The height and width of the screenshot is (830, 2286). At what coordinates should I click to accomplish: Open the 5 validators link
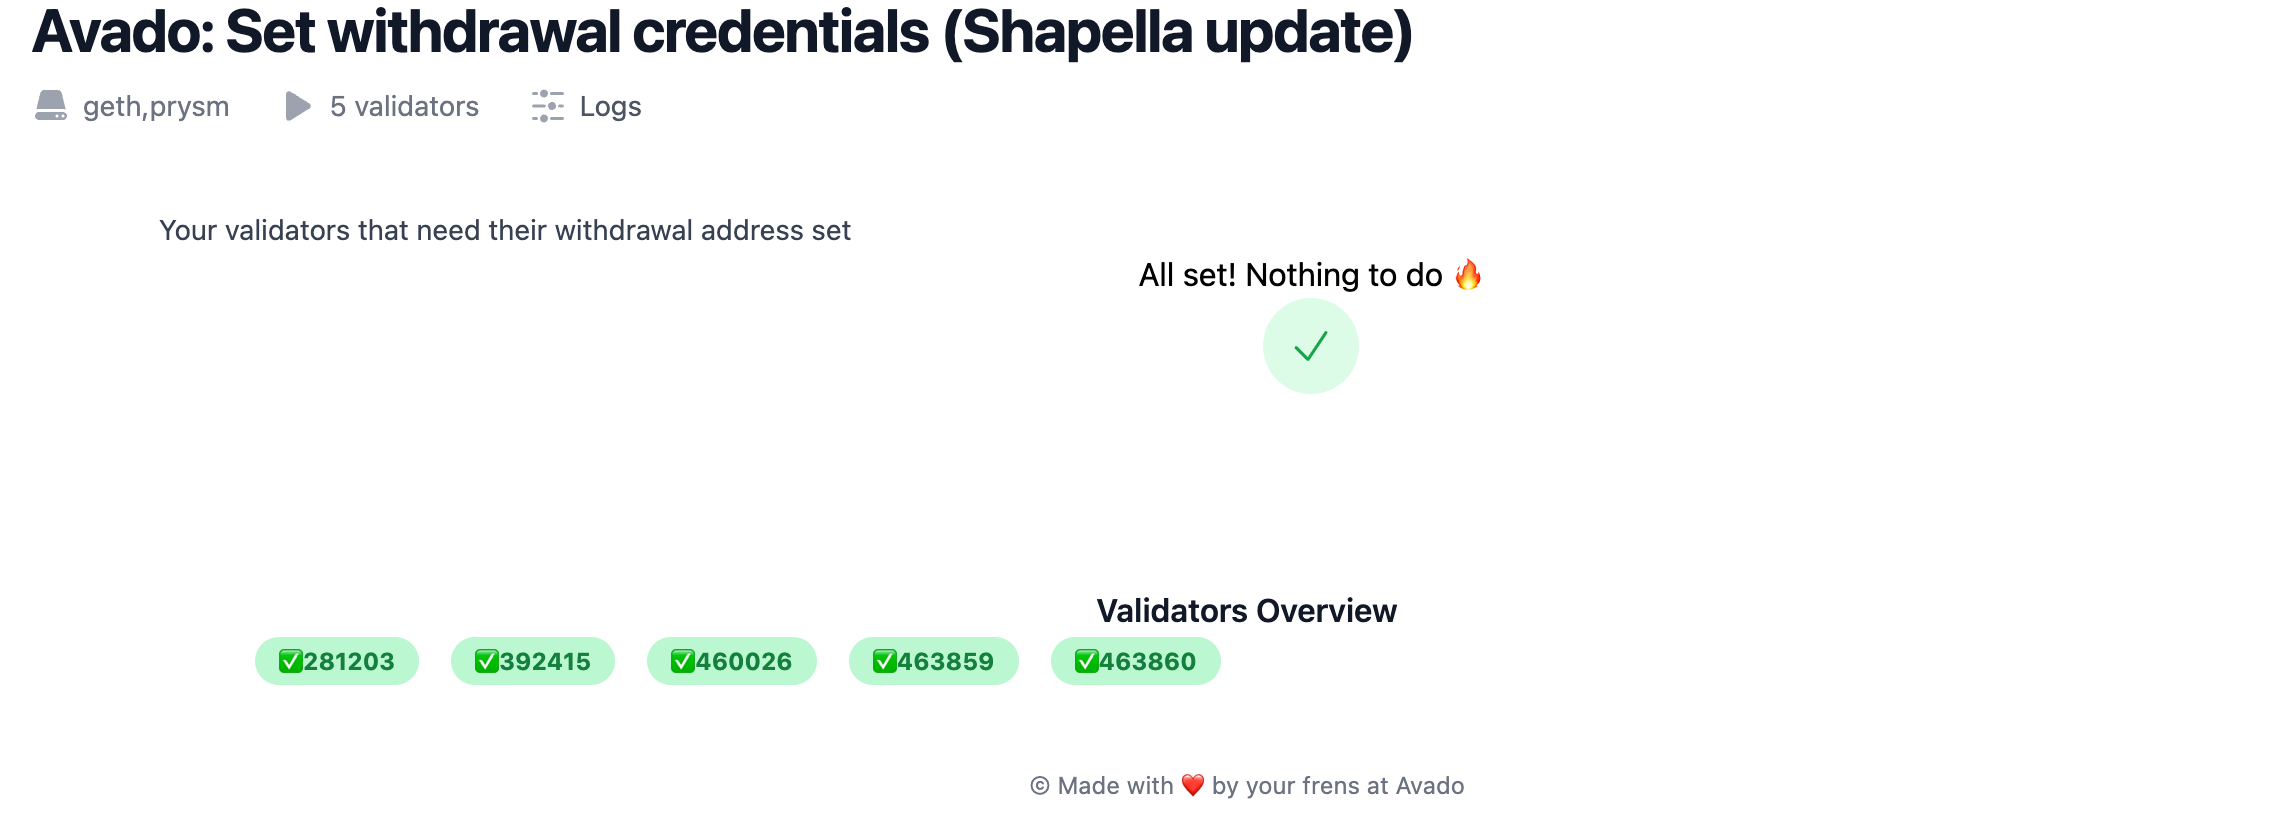pos(404,106)
